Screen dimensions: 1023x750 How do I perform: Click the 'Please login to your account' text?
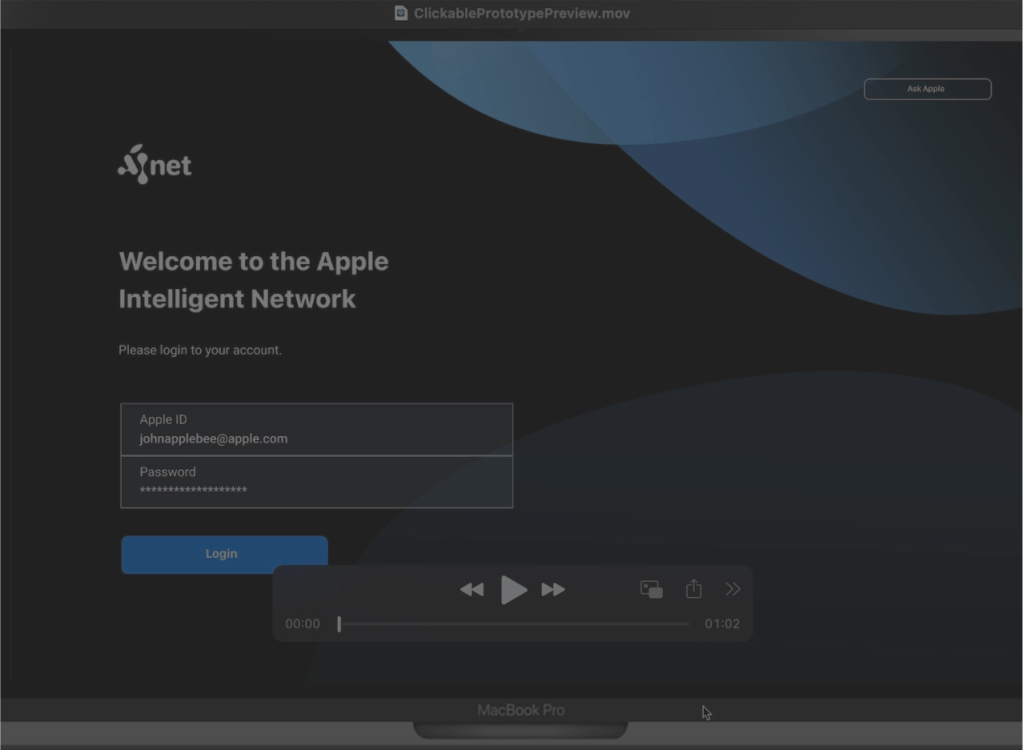click(200, 350)
